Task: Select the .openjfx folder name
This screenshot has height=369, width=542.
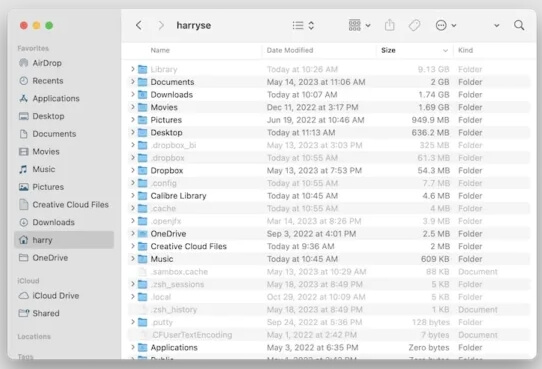Action: coord(166,221)
